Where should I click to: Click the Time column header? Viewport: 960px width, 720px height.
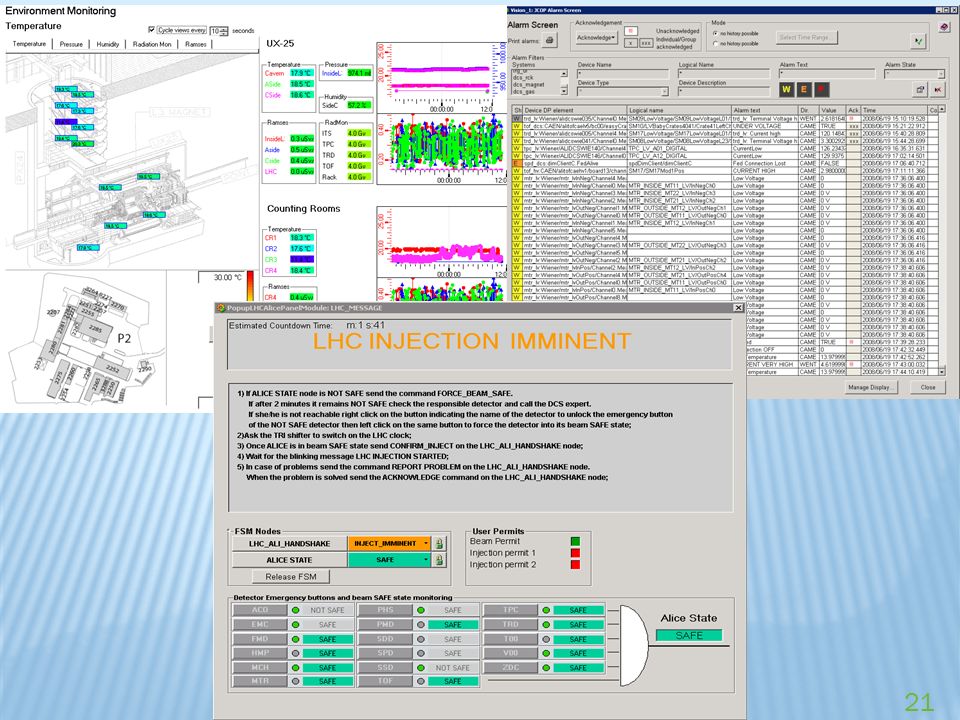coord(894,110)
